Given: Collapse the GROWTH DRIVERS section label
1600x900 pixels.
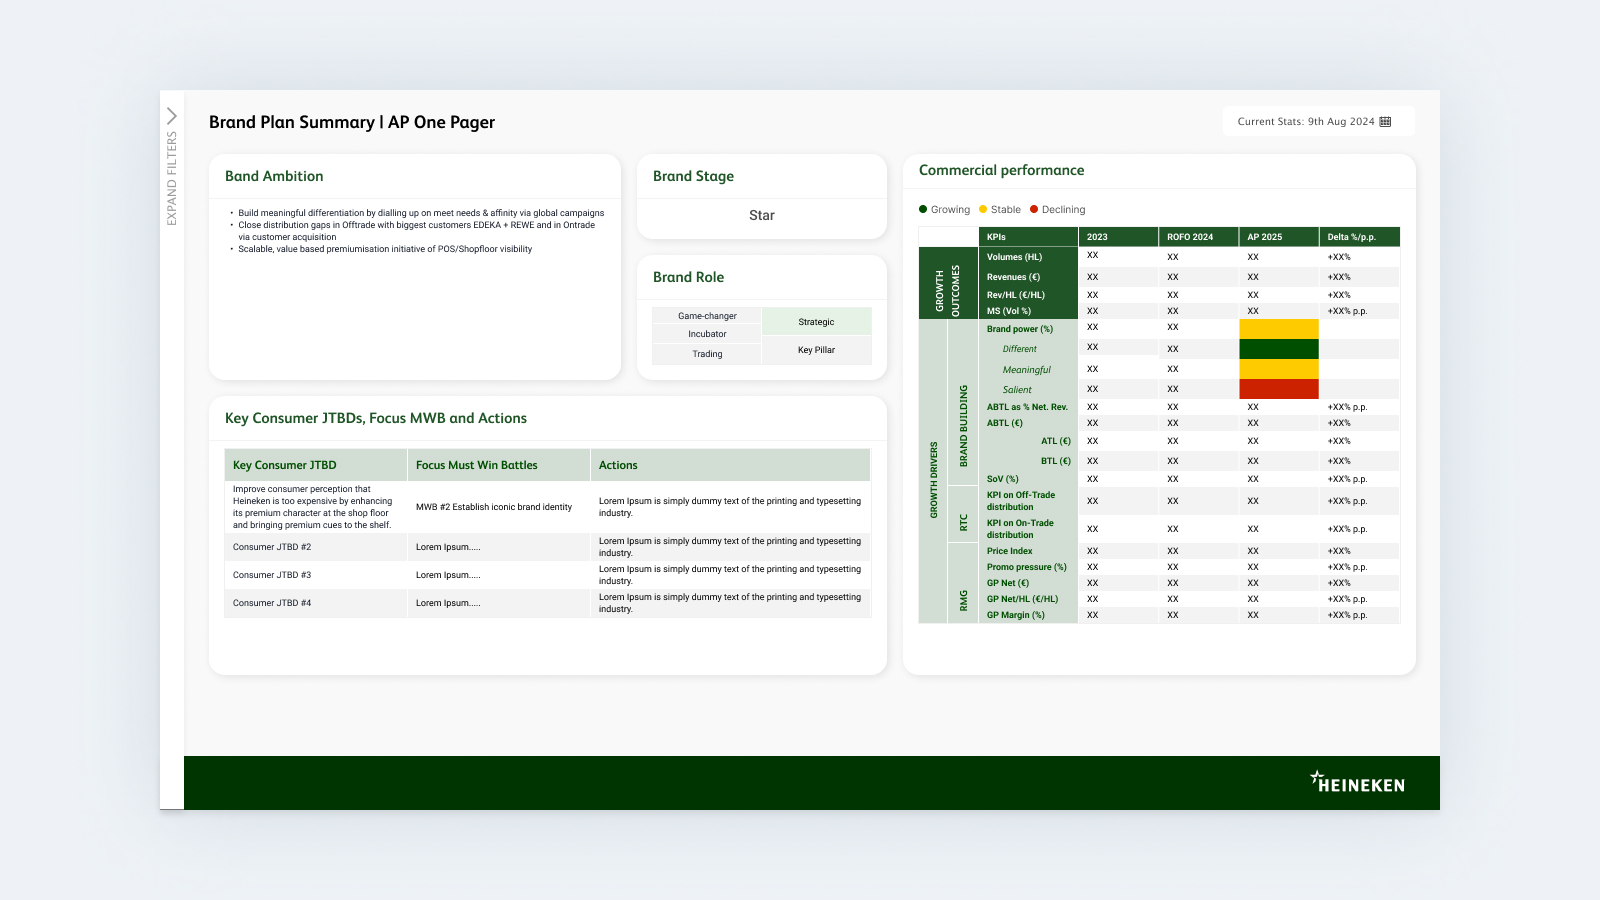Looking at the screenshot, I should [933, 471].
